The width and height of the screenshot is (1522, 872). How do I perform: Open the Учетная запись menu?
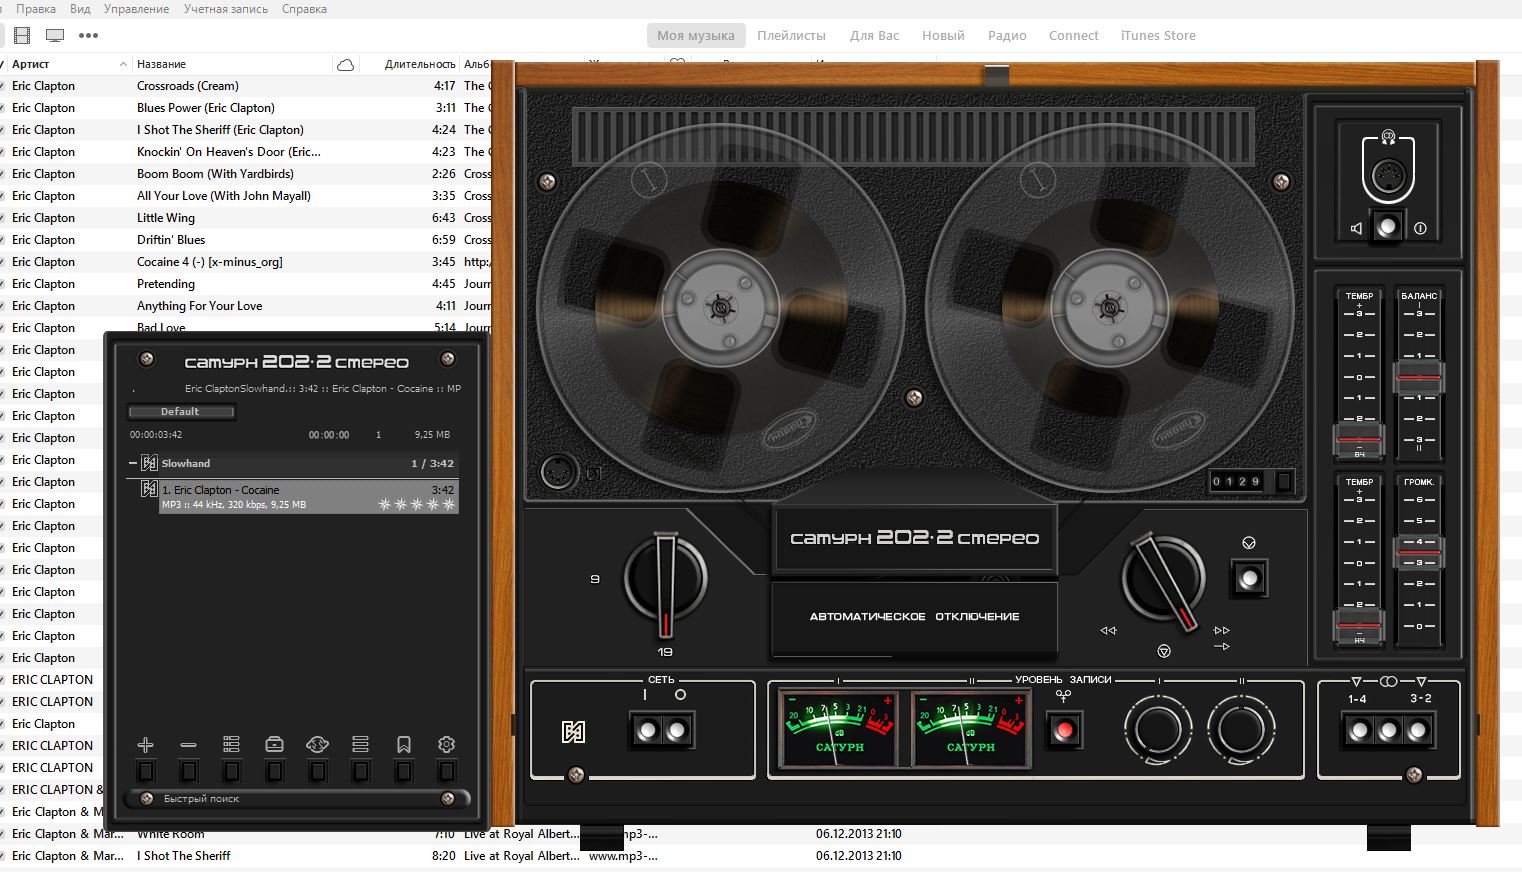click(226, 9)
